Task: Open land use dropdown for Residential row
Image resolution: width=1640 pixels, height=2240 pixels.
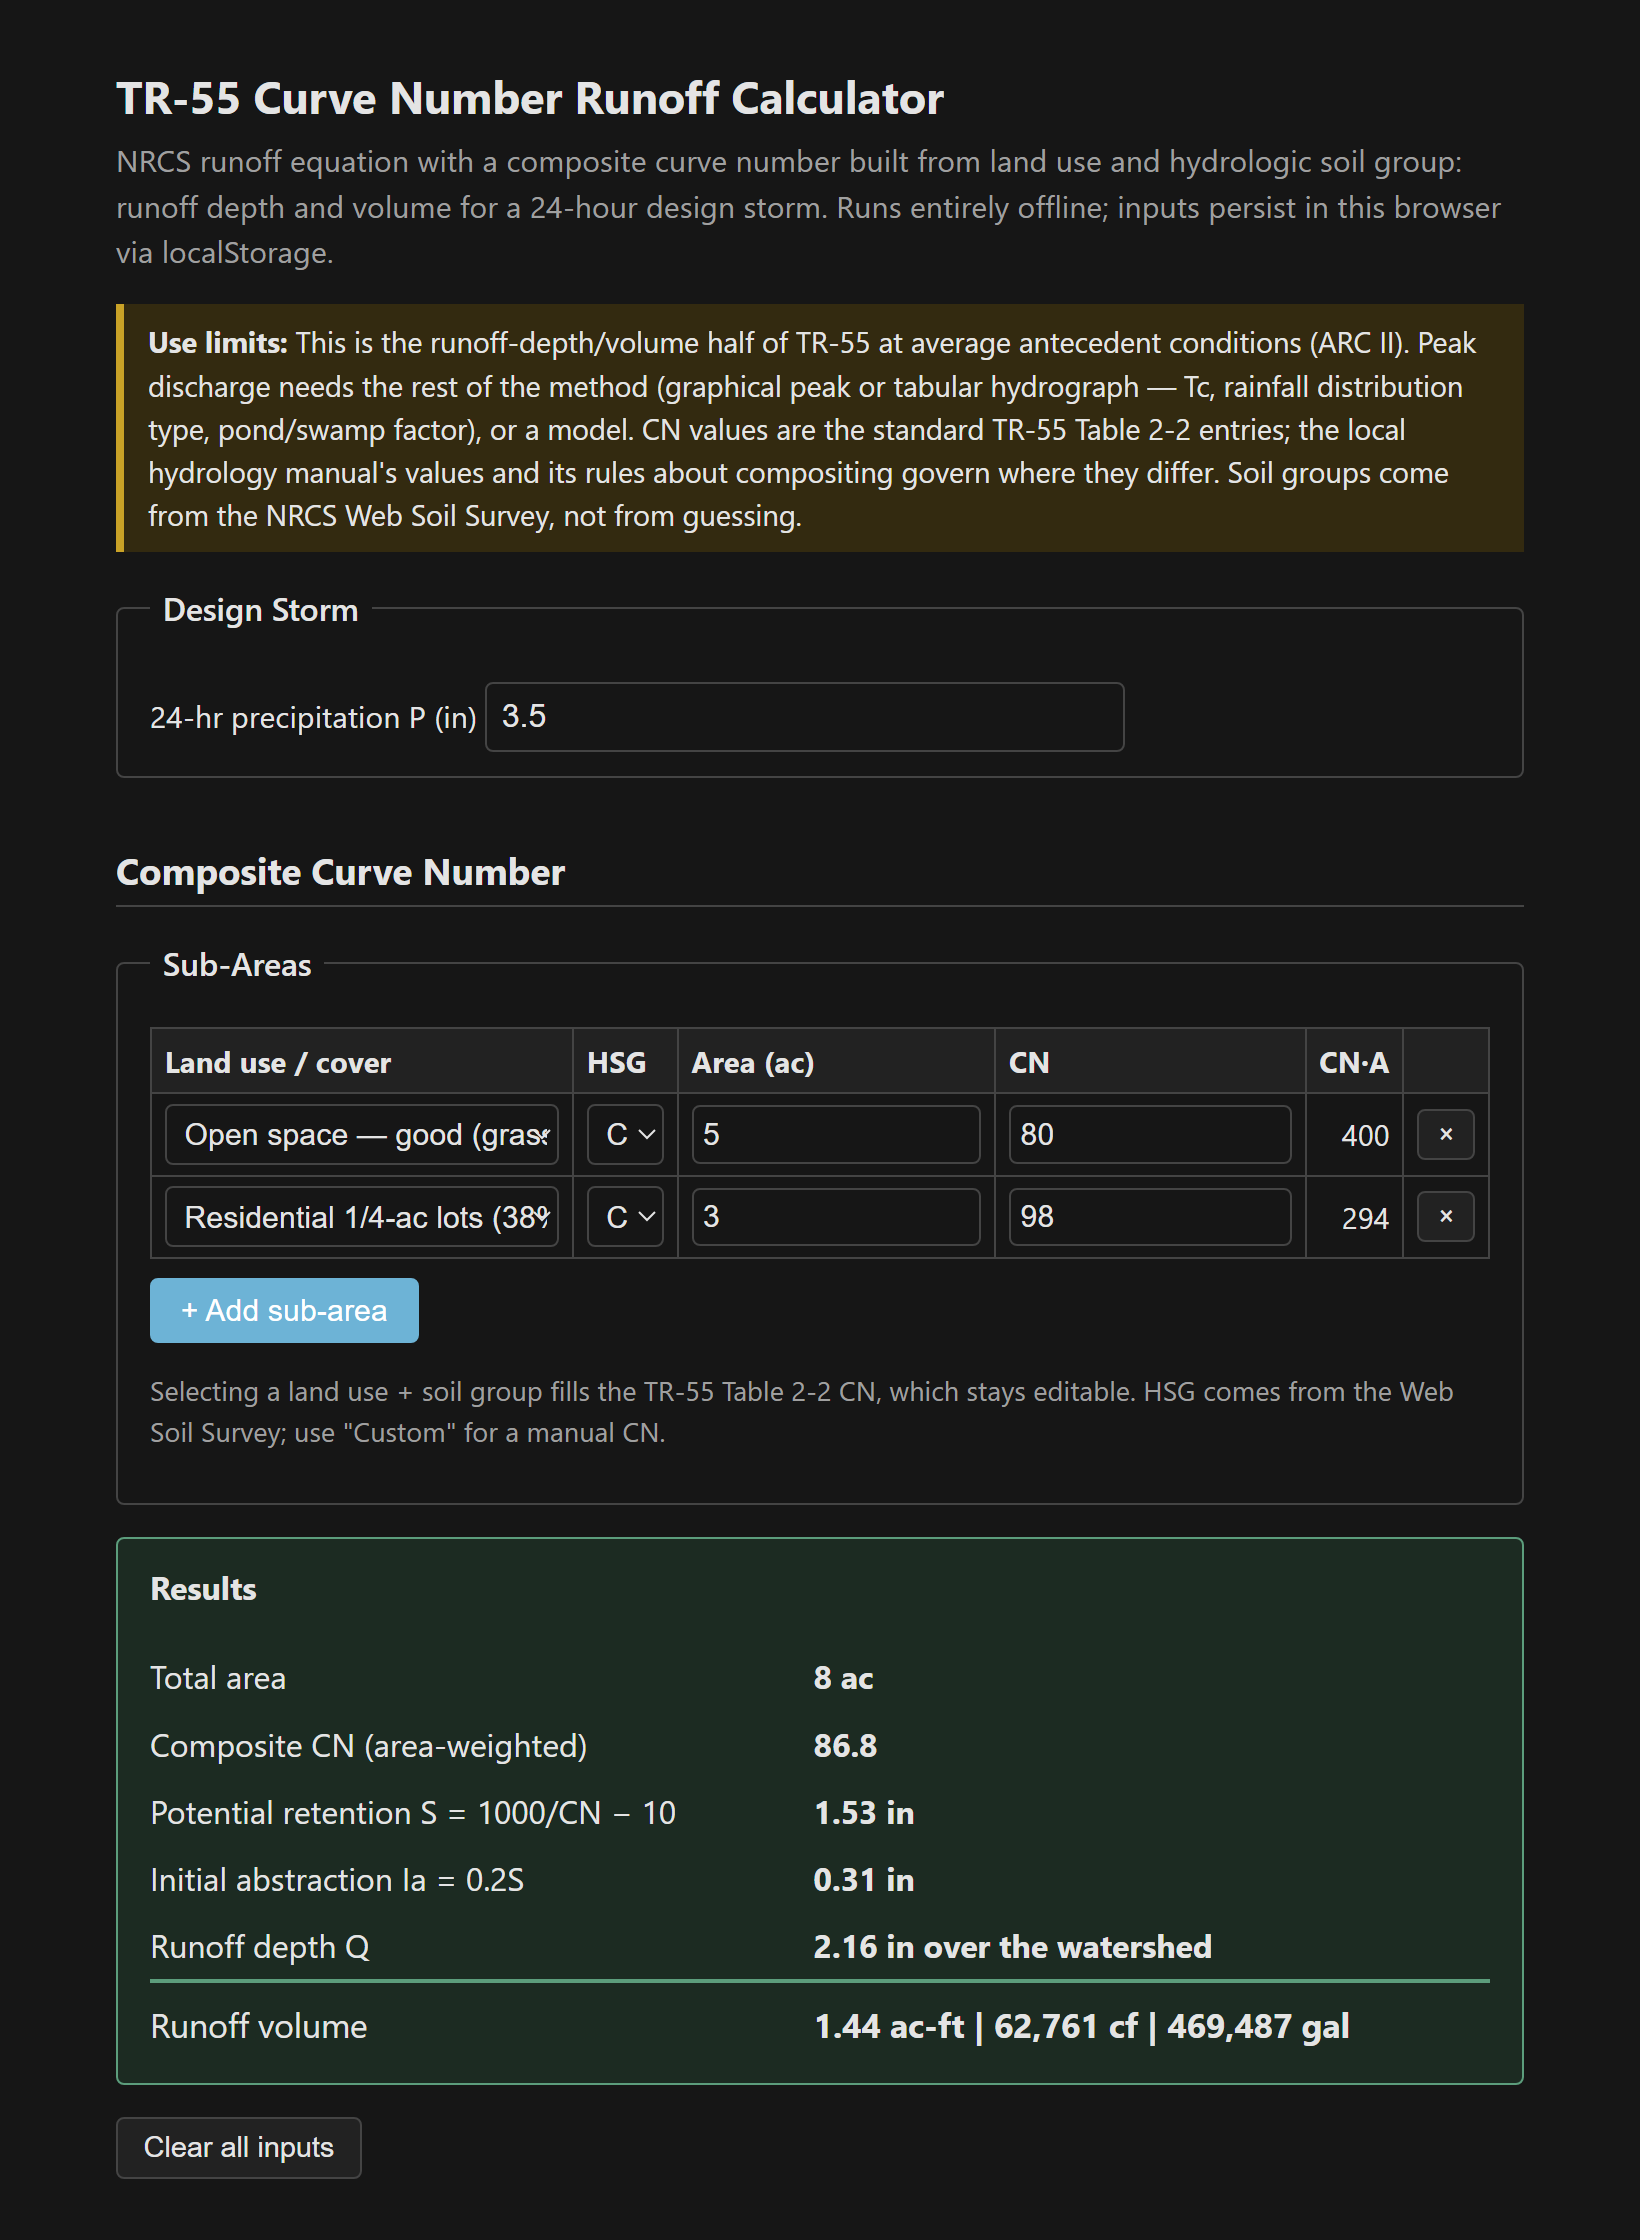Action: pyautogui.click(x=361, y=1216)
